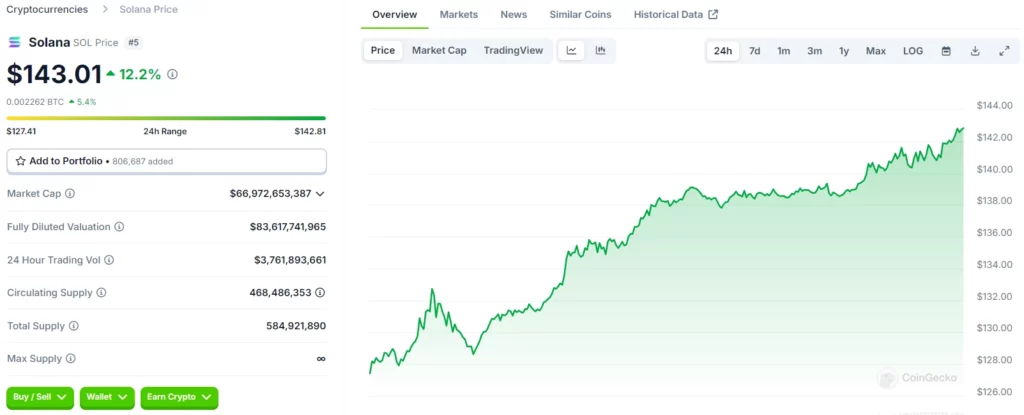
Task: Open the calendar date range picker
Action: [x=946, y=51]
